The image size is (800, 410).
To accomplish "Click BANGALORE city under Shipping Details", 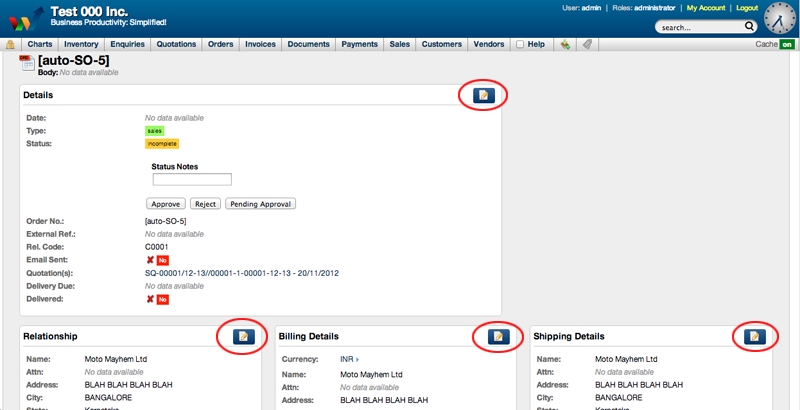I will (x=619, y=397).
